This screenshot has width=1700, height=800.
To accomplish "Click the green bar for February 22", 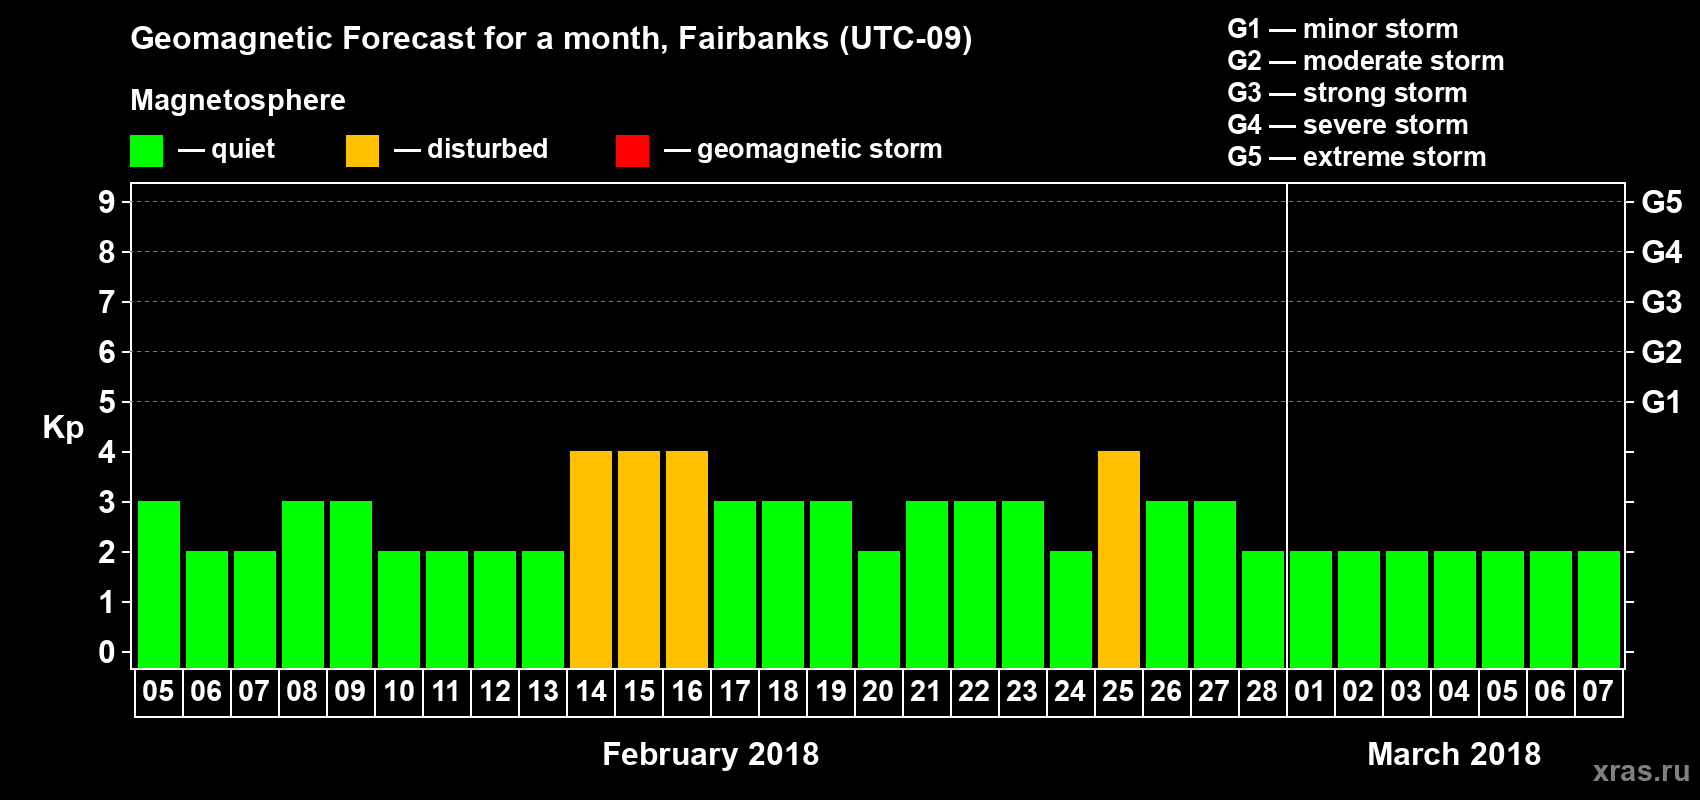I will [975, 584].
